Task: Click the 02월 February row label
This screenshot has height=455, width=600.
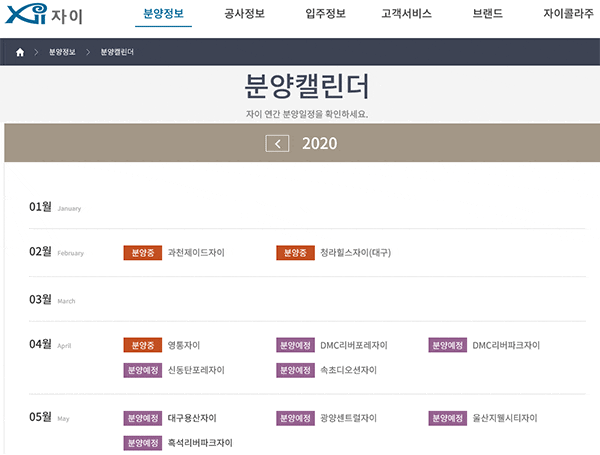Action: tap(56, 252)
